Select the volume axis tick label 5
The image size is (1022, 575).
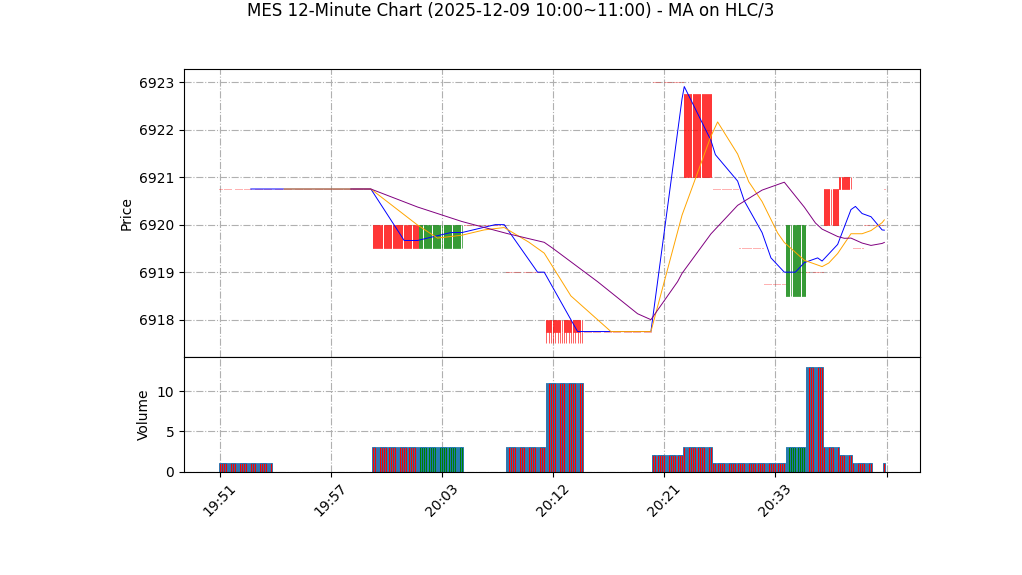coord(169,432)
